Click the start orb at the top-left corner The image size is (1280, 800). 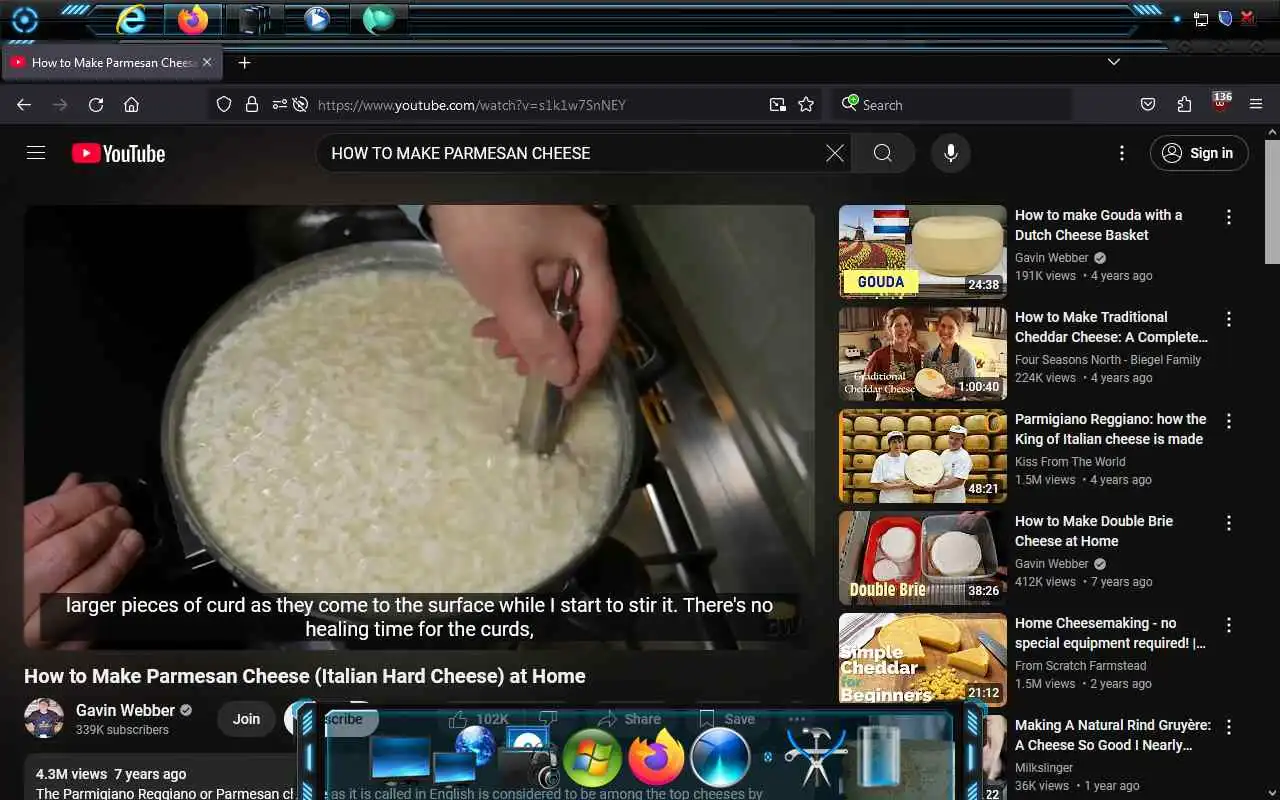(x=24, y=19)
